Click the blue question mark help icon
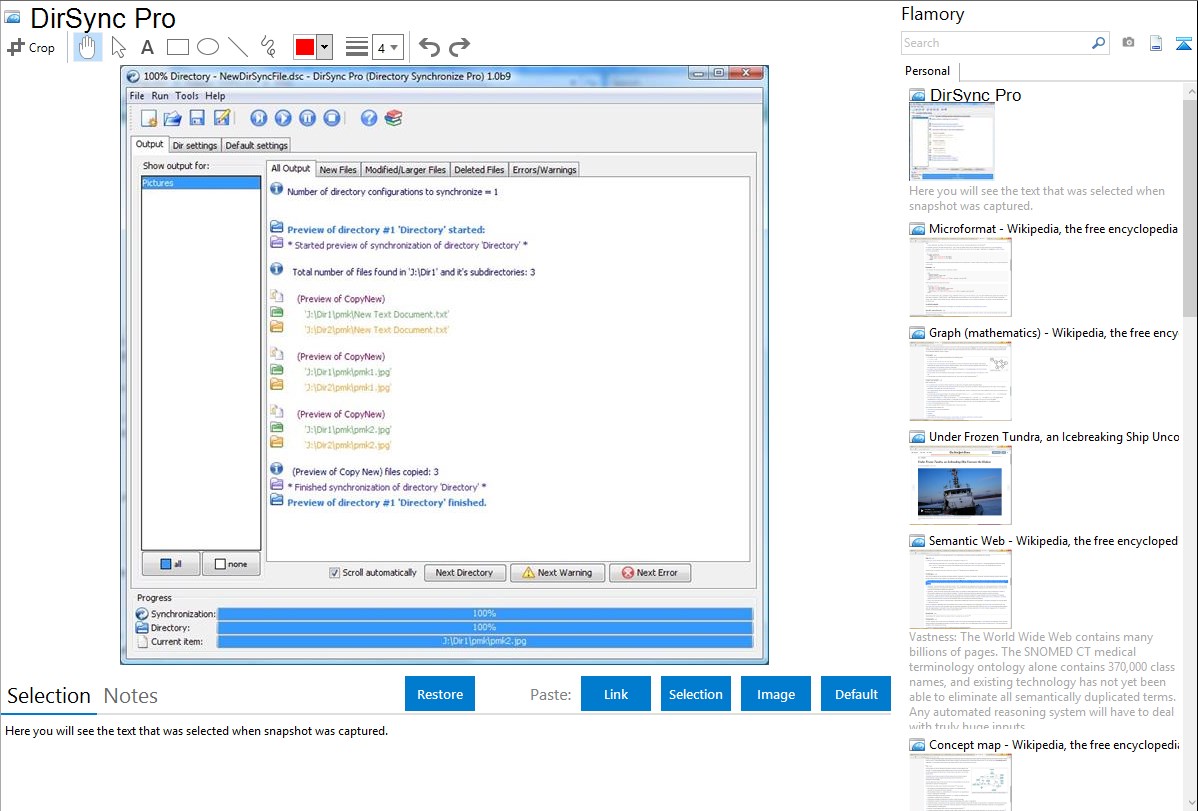1198x811 pixels. click(369, 118)
